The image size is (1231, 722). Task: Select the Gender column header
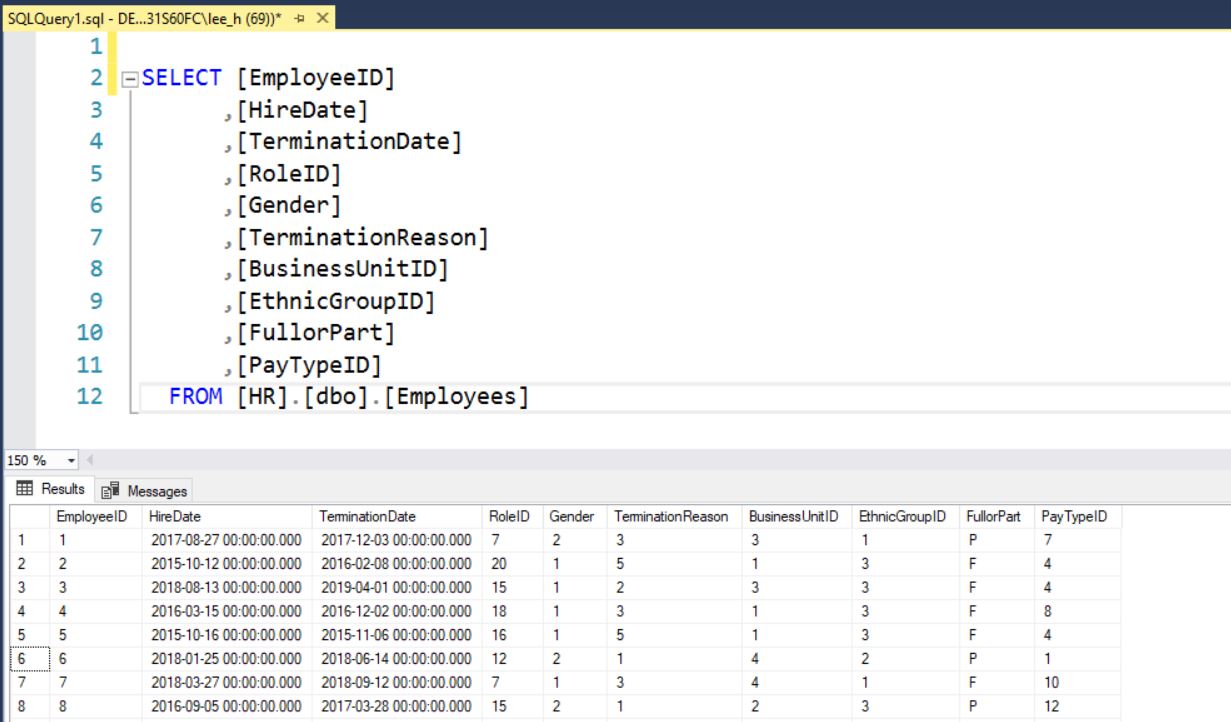(x=575, y=517)
